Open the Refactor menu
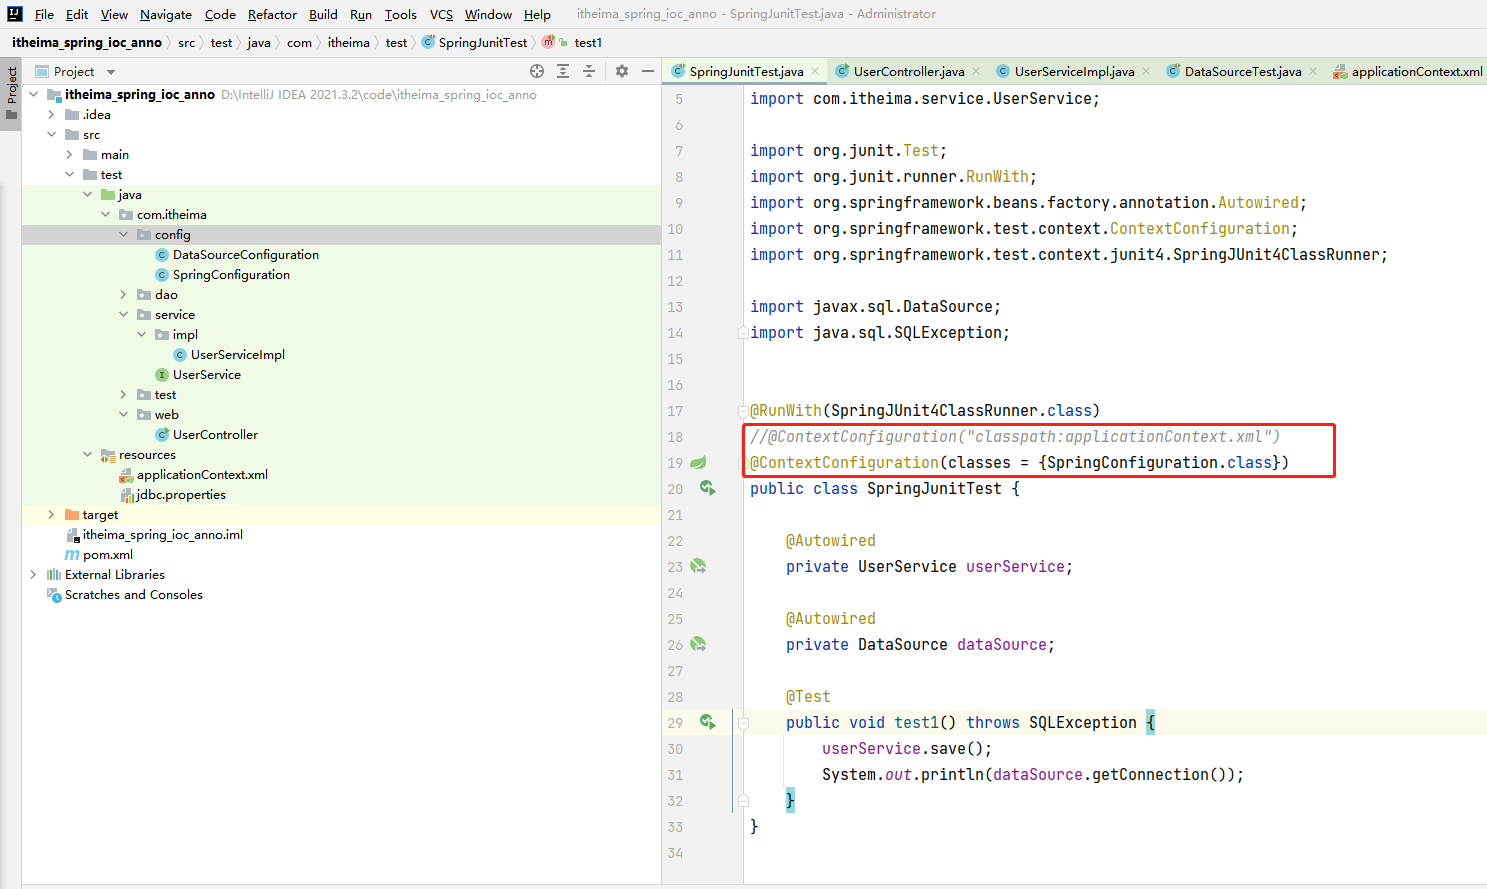This screenshot has height=889, width=1487. [x=272, y=14]
